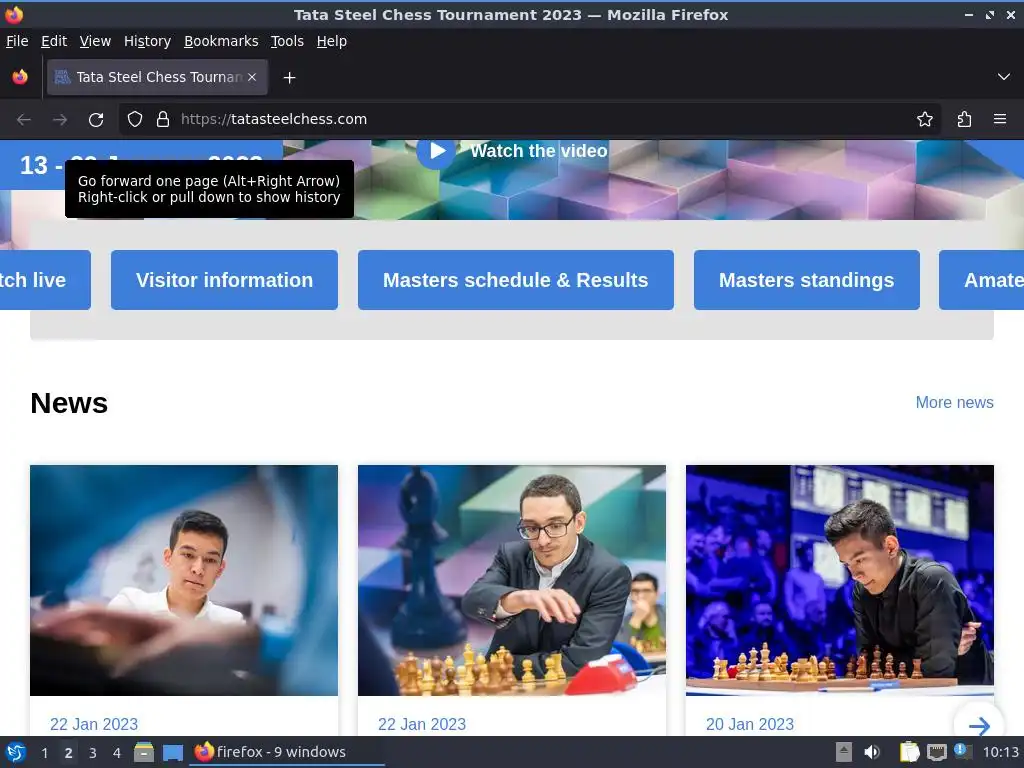Open Masters standings page
The image size is (1024, 768).
point(807,280)
